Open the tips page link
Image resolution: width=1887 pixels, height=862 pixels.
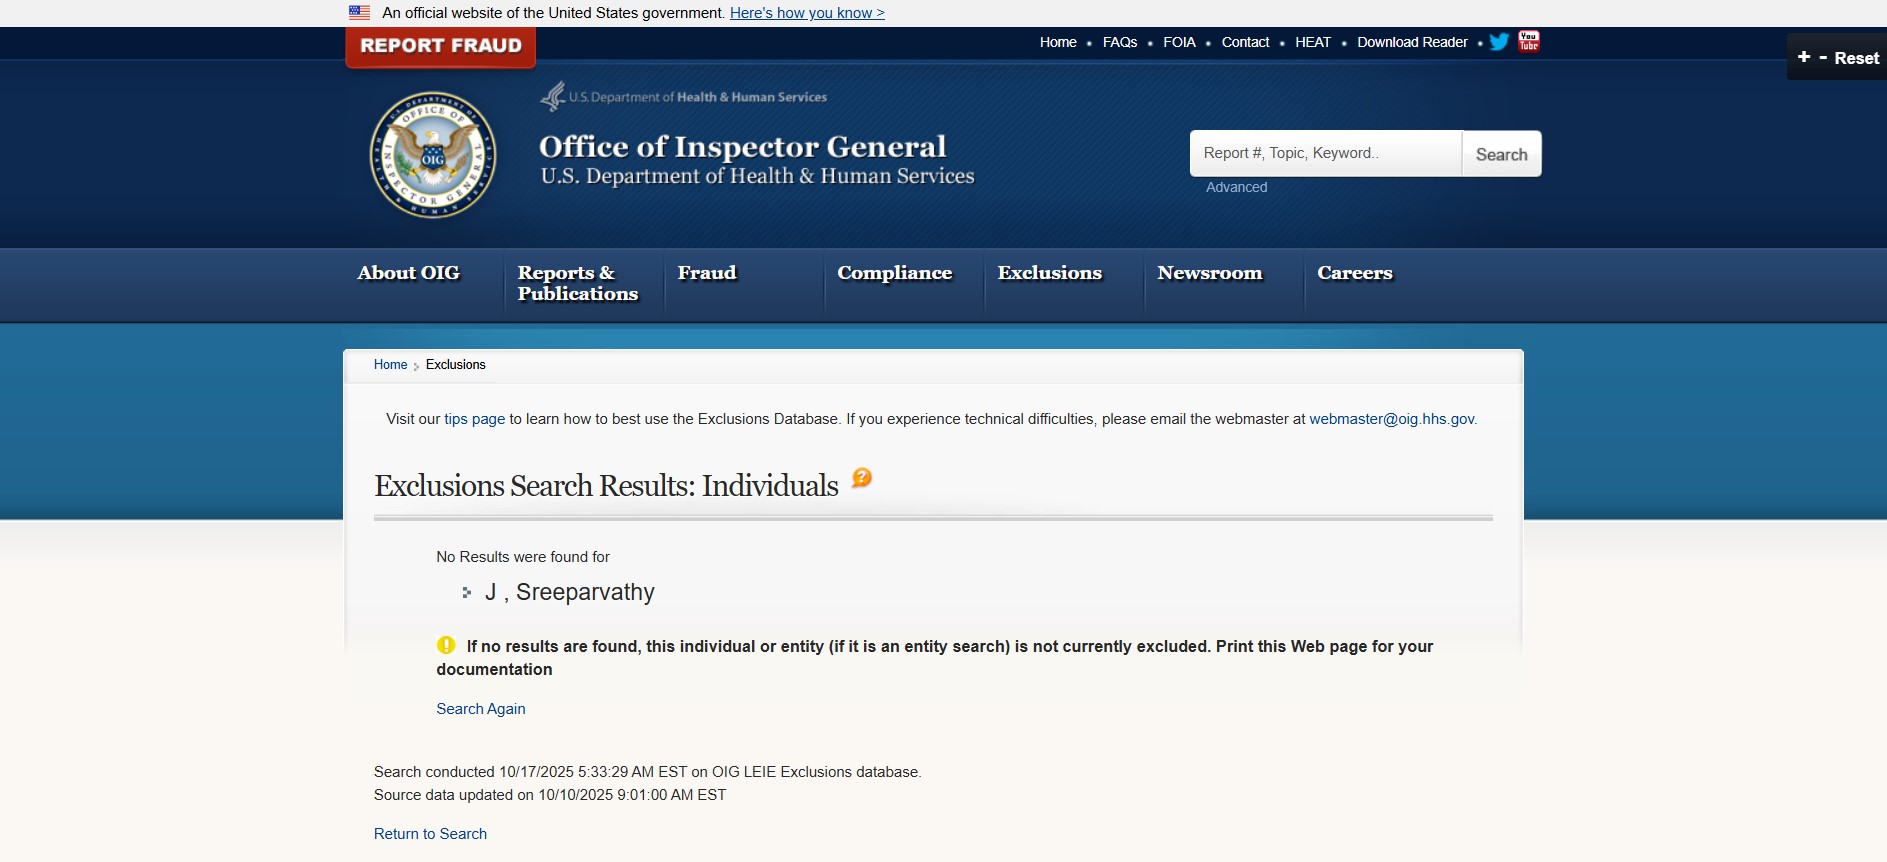coord(475,419)
